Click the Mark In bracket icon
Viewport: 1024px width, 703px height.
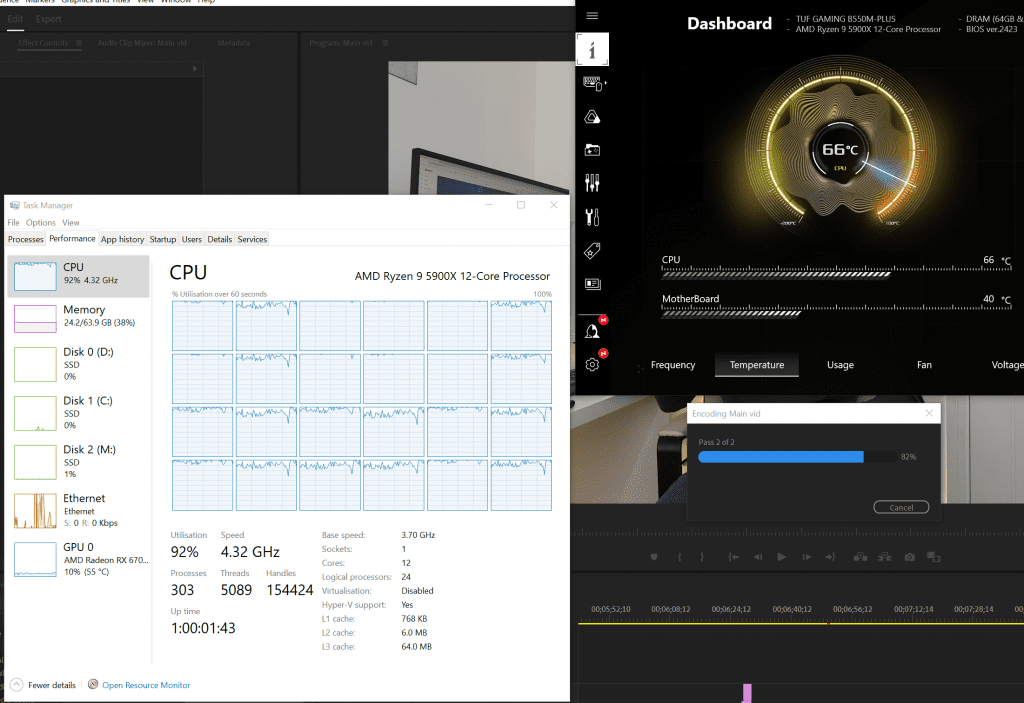[x=679, y=557]
